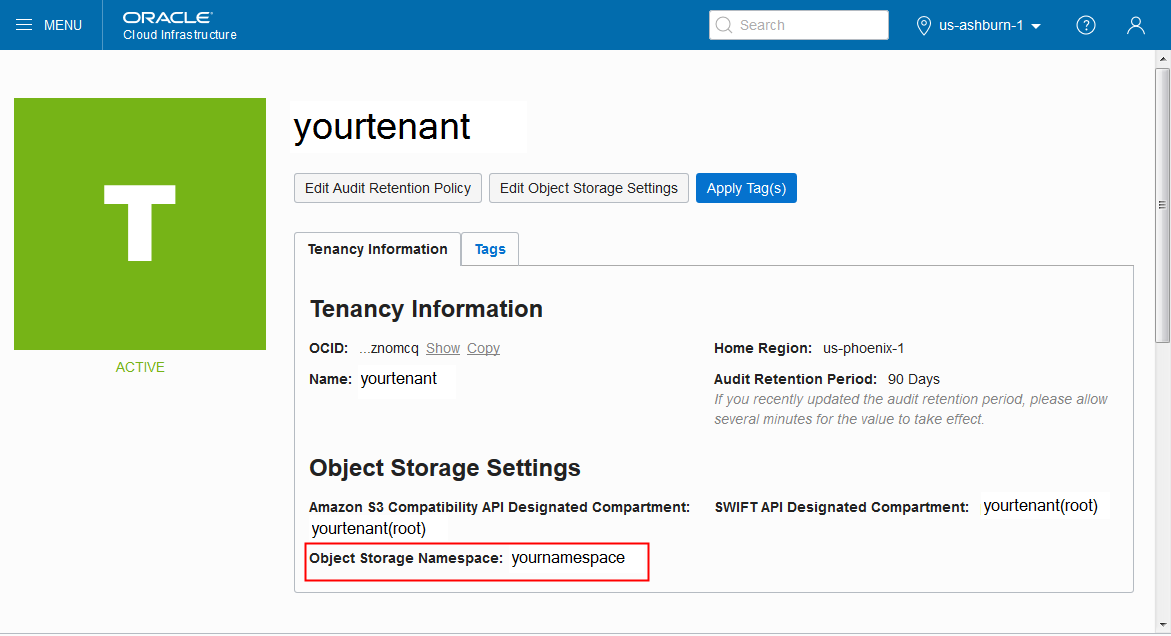Click SWIFT API compartment value yourtenant(root)
1171x636 pixels.
(x=1040, y=505)
